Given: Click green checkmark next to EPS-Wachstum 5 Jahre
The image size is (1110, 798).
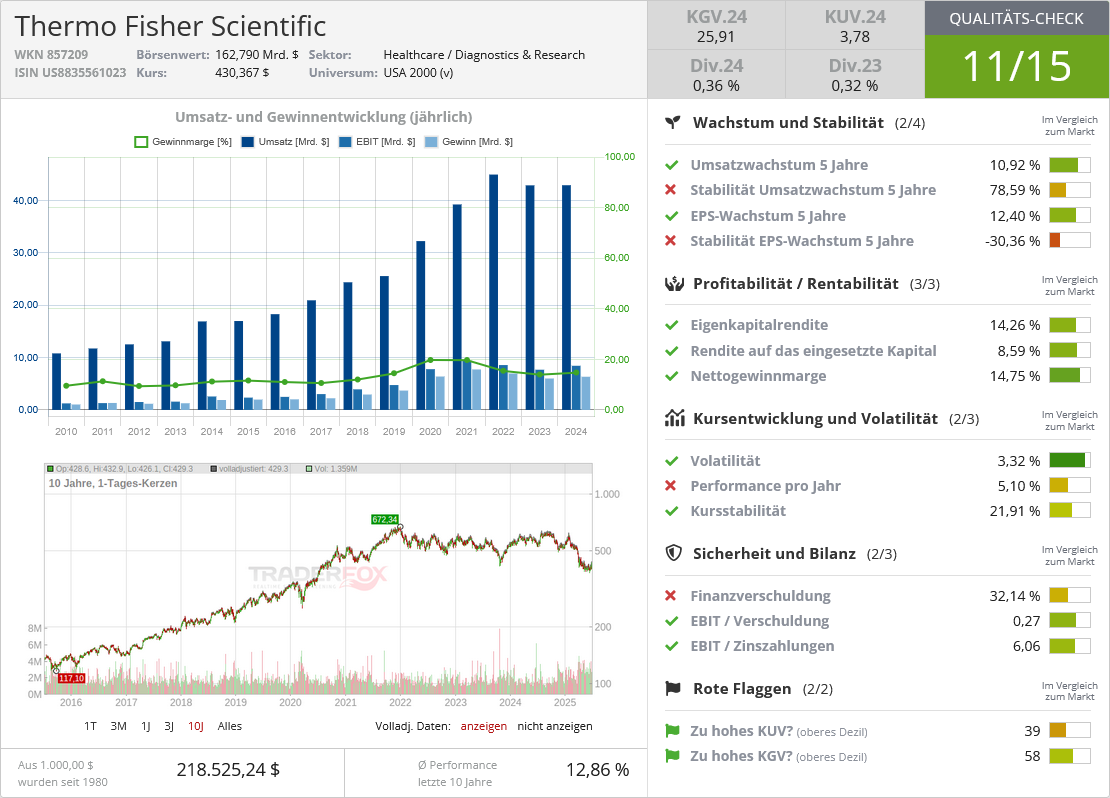Looking at the screenshot, I should pyautogui.click(x=672, y=216).
